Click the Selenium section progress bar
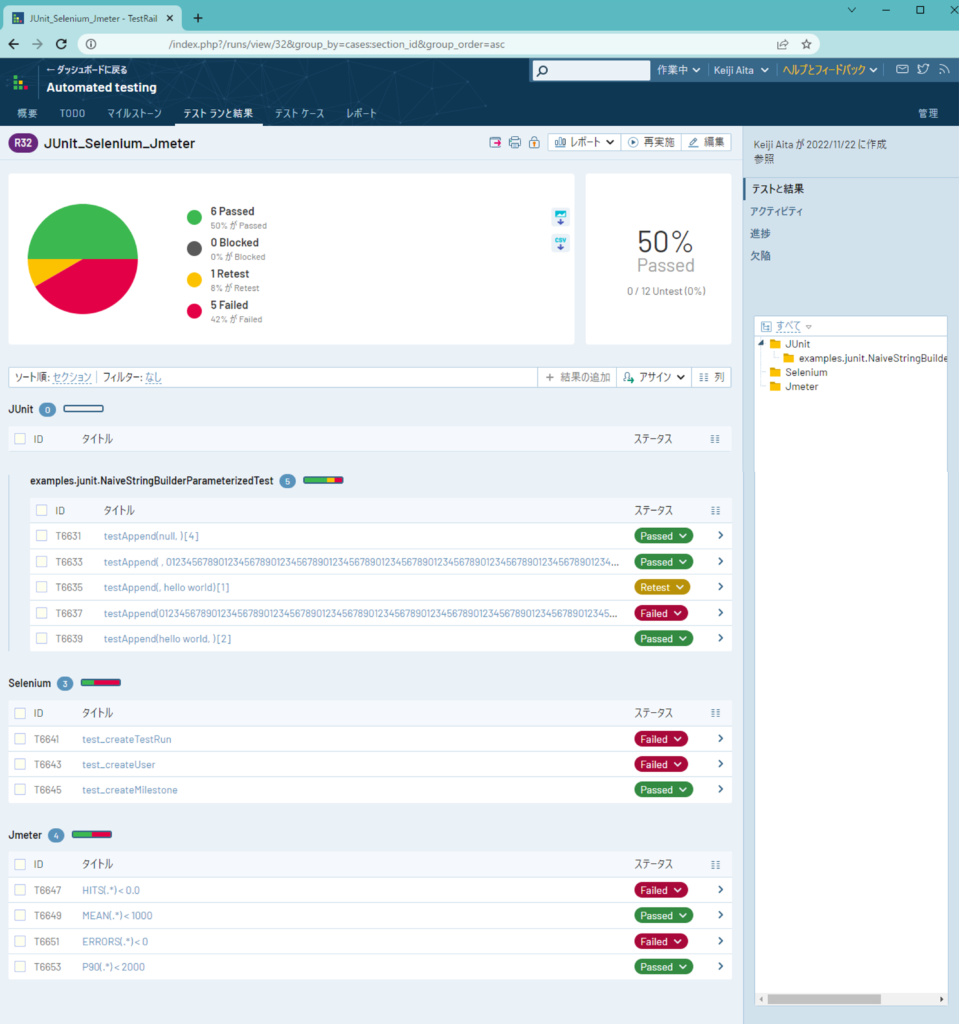The height and width of the screenshot is (1024, 959). [x=100, y=683]
